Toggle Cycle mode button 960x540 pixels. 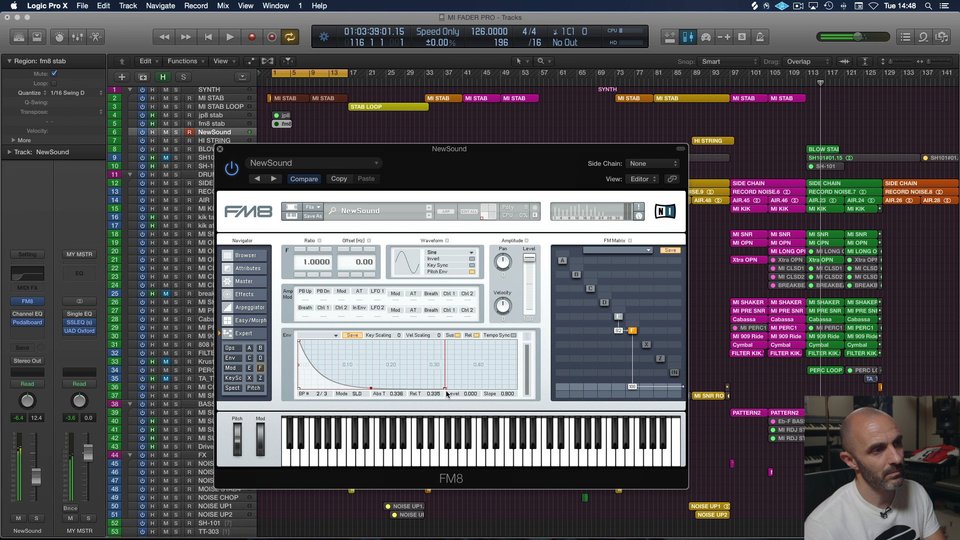(290, 37)
